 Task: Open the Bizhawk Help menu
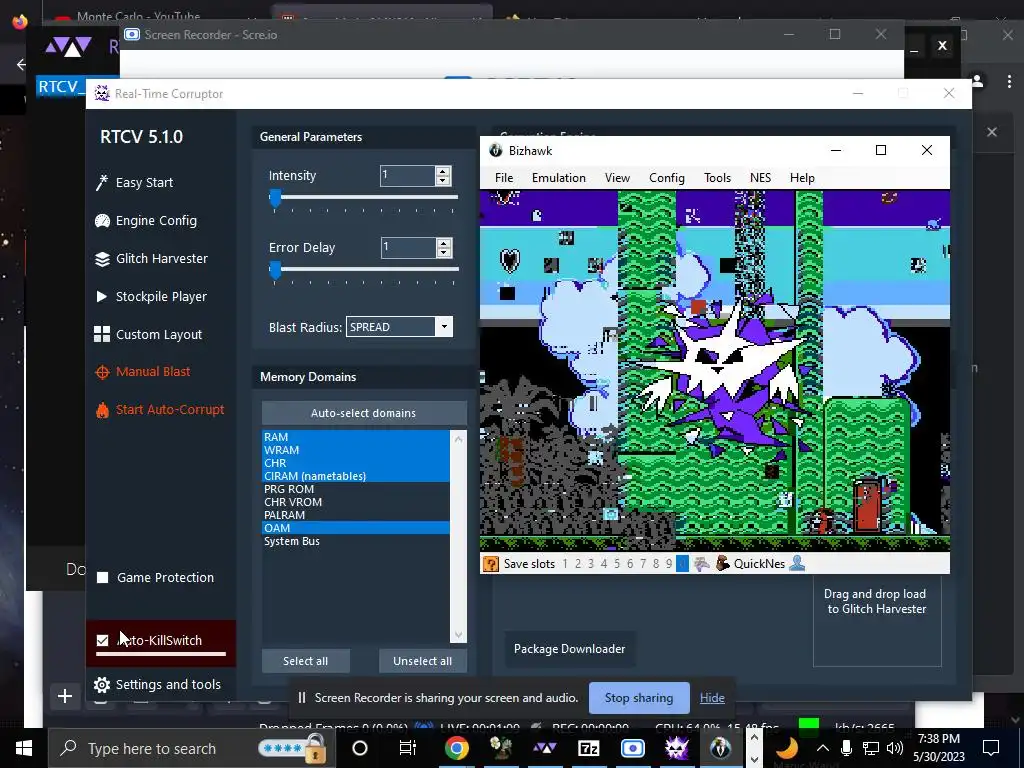click(802, 178)
